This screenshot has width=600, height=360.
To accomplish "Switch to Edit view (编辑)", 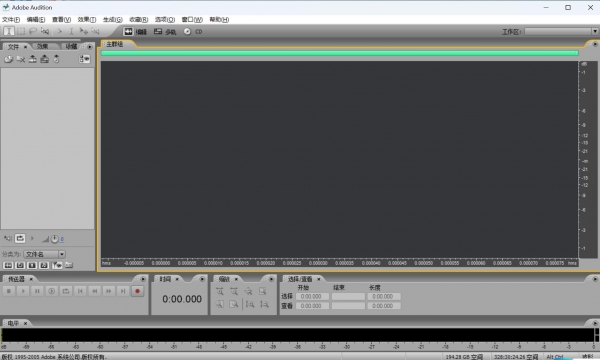I will (x=135, y=32).
